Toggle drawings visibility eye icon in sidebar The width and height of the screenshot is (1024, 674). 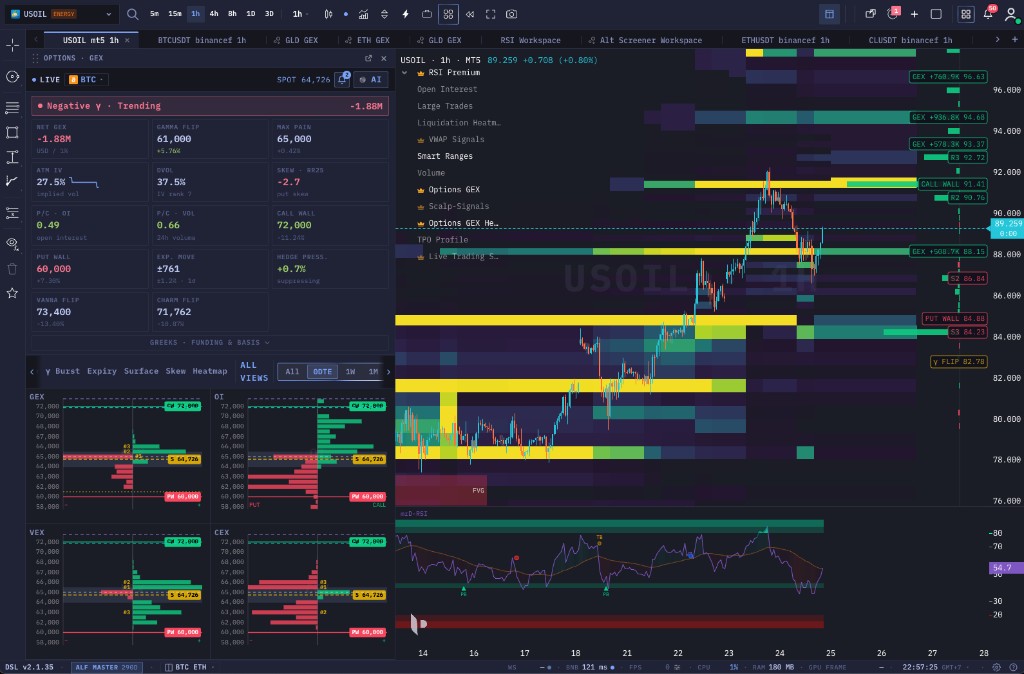12,244
